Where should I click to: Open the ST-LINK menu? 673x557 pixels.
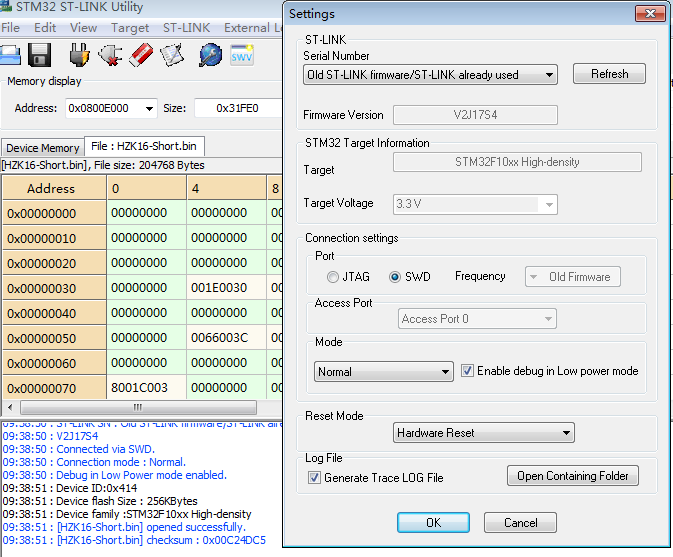point(186,28)
